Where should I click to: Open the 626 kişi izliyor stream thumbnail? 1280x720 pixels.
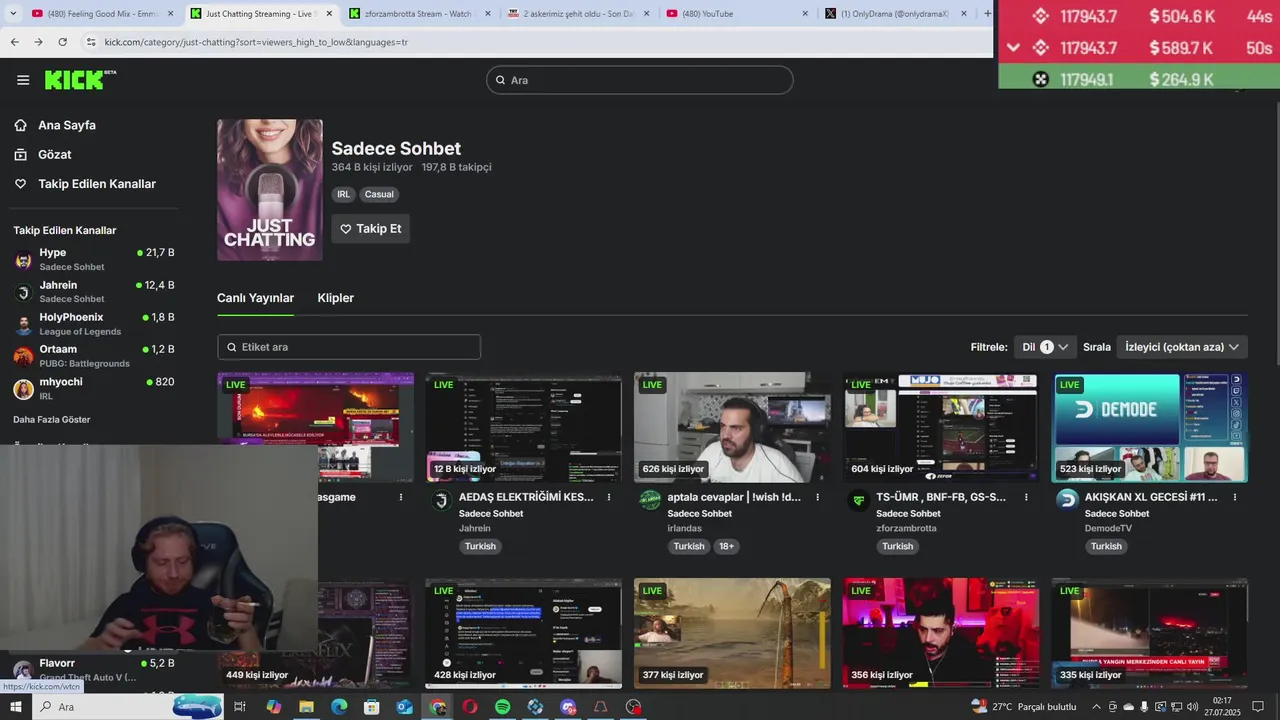coord(732,427)
